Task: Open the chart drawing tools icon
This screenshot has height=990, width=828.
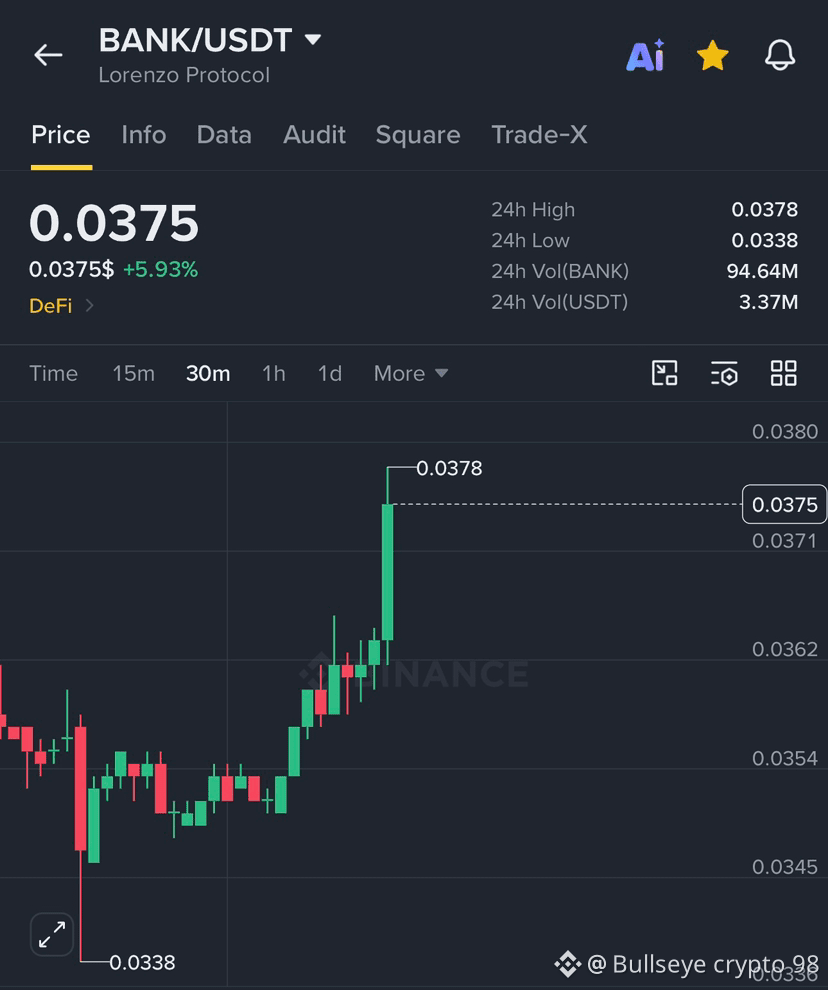Action: tap(664, 373)
